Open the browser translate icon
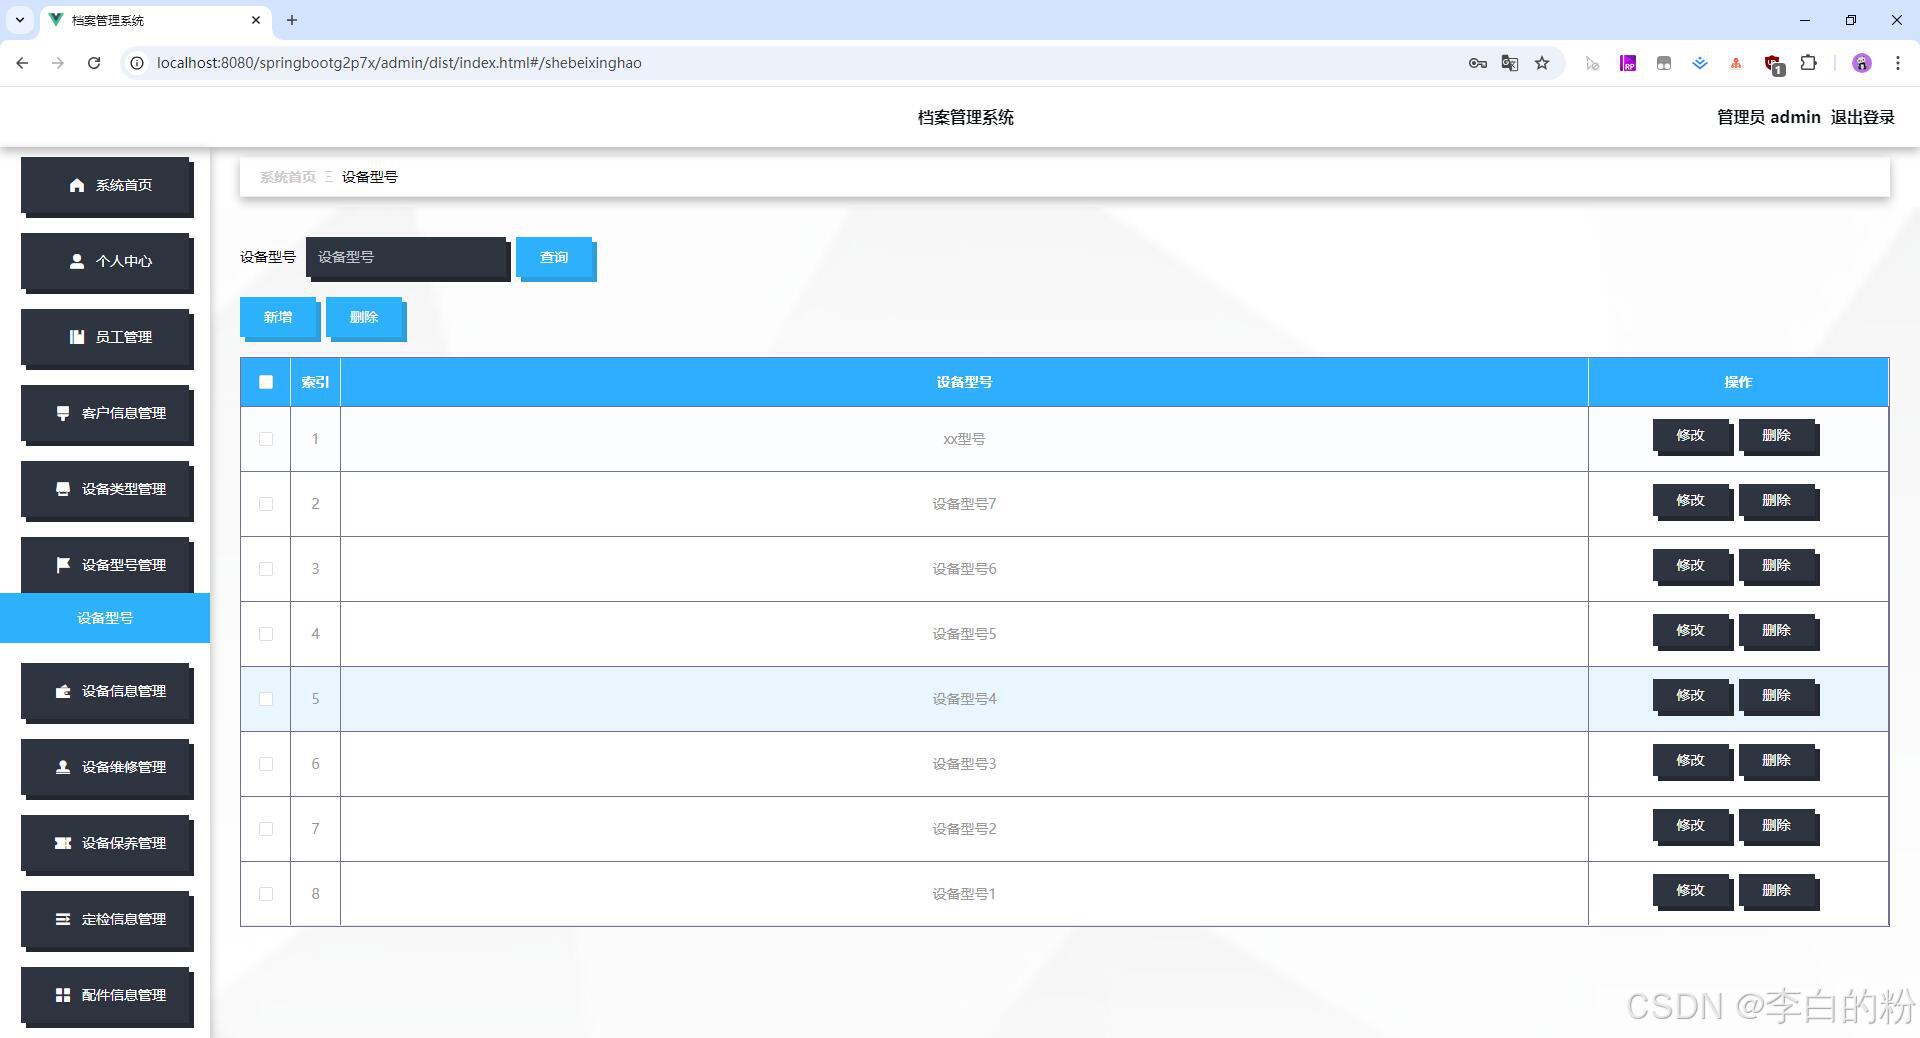1920x1038 pixels. [x=1510, y=63]
